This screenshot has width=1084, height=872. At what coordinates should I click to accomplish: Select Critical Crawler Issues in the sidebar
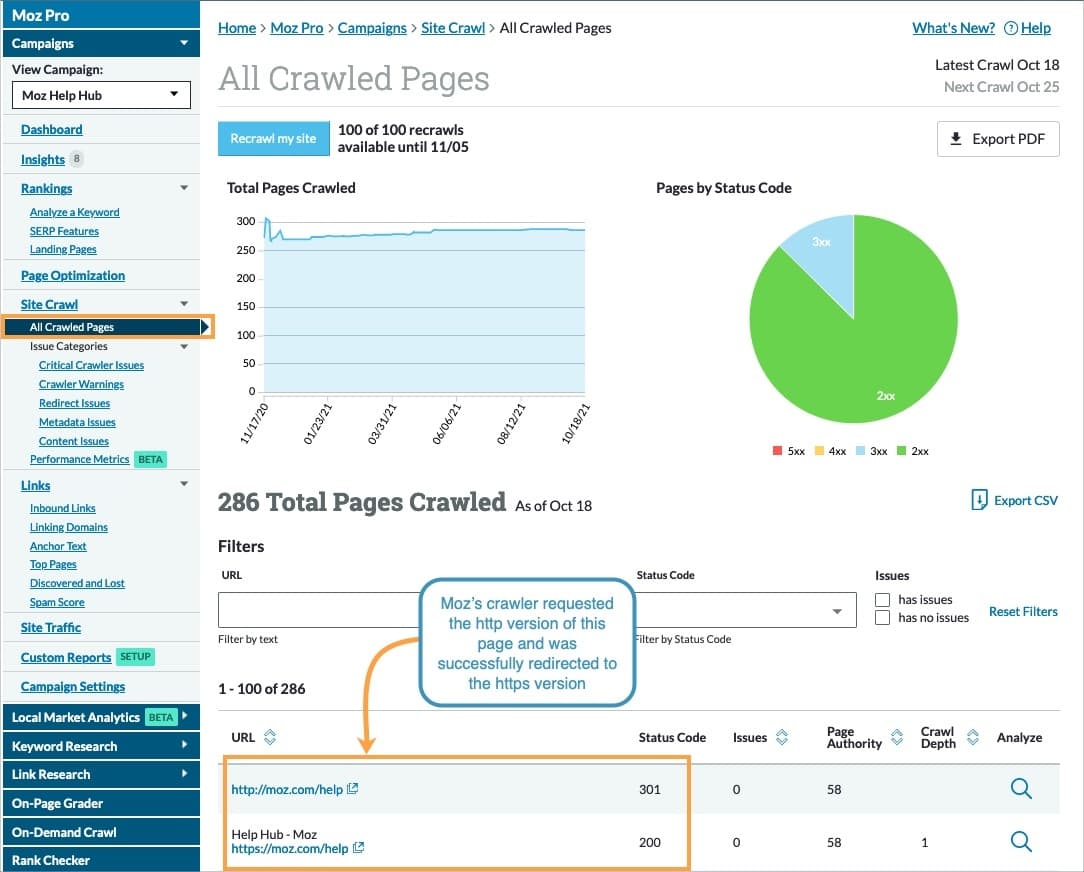91,365
